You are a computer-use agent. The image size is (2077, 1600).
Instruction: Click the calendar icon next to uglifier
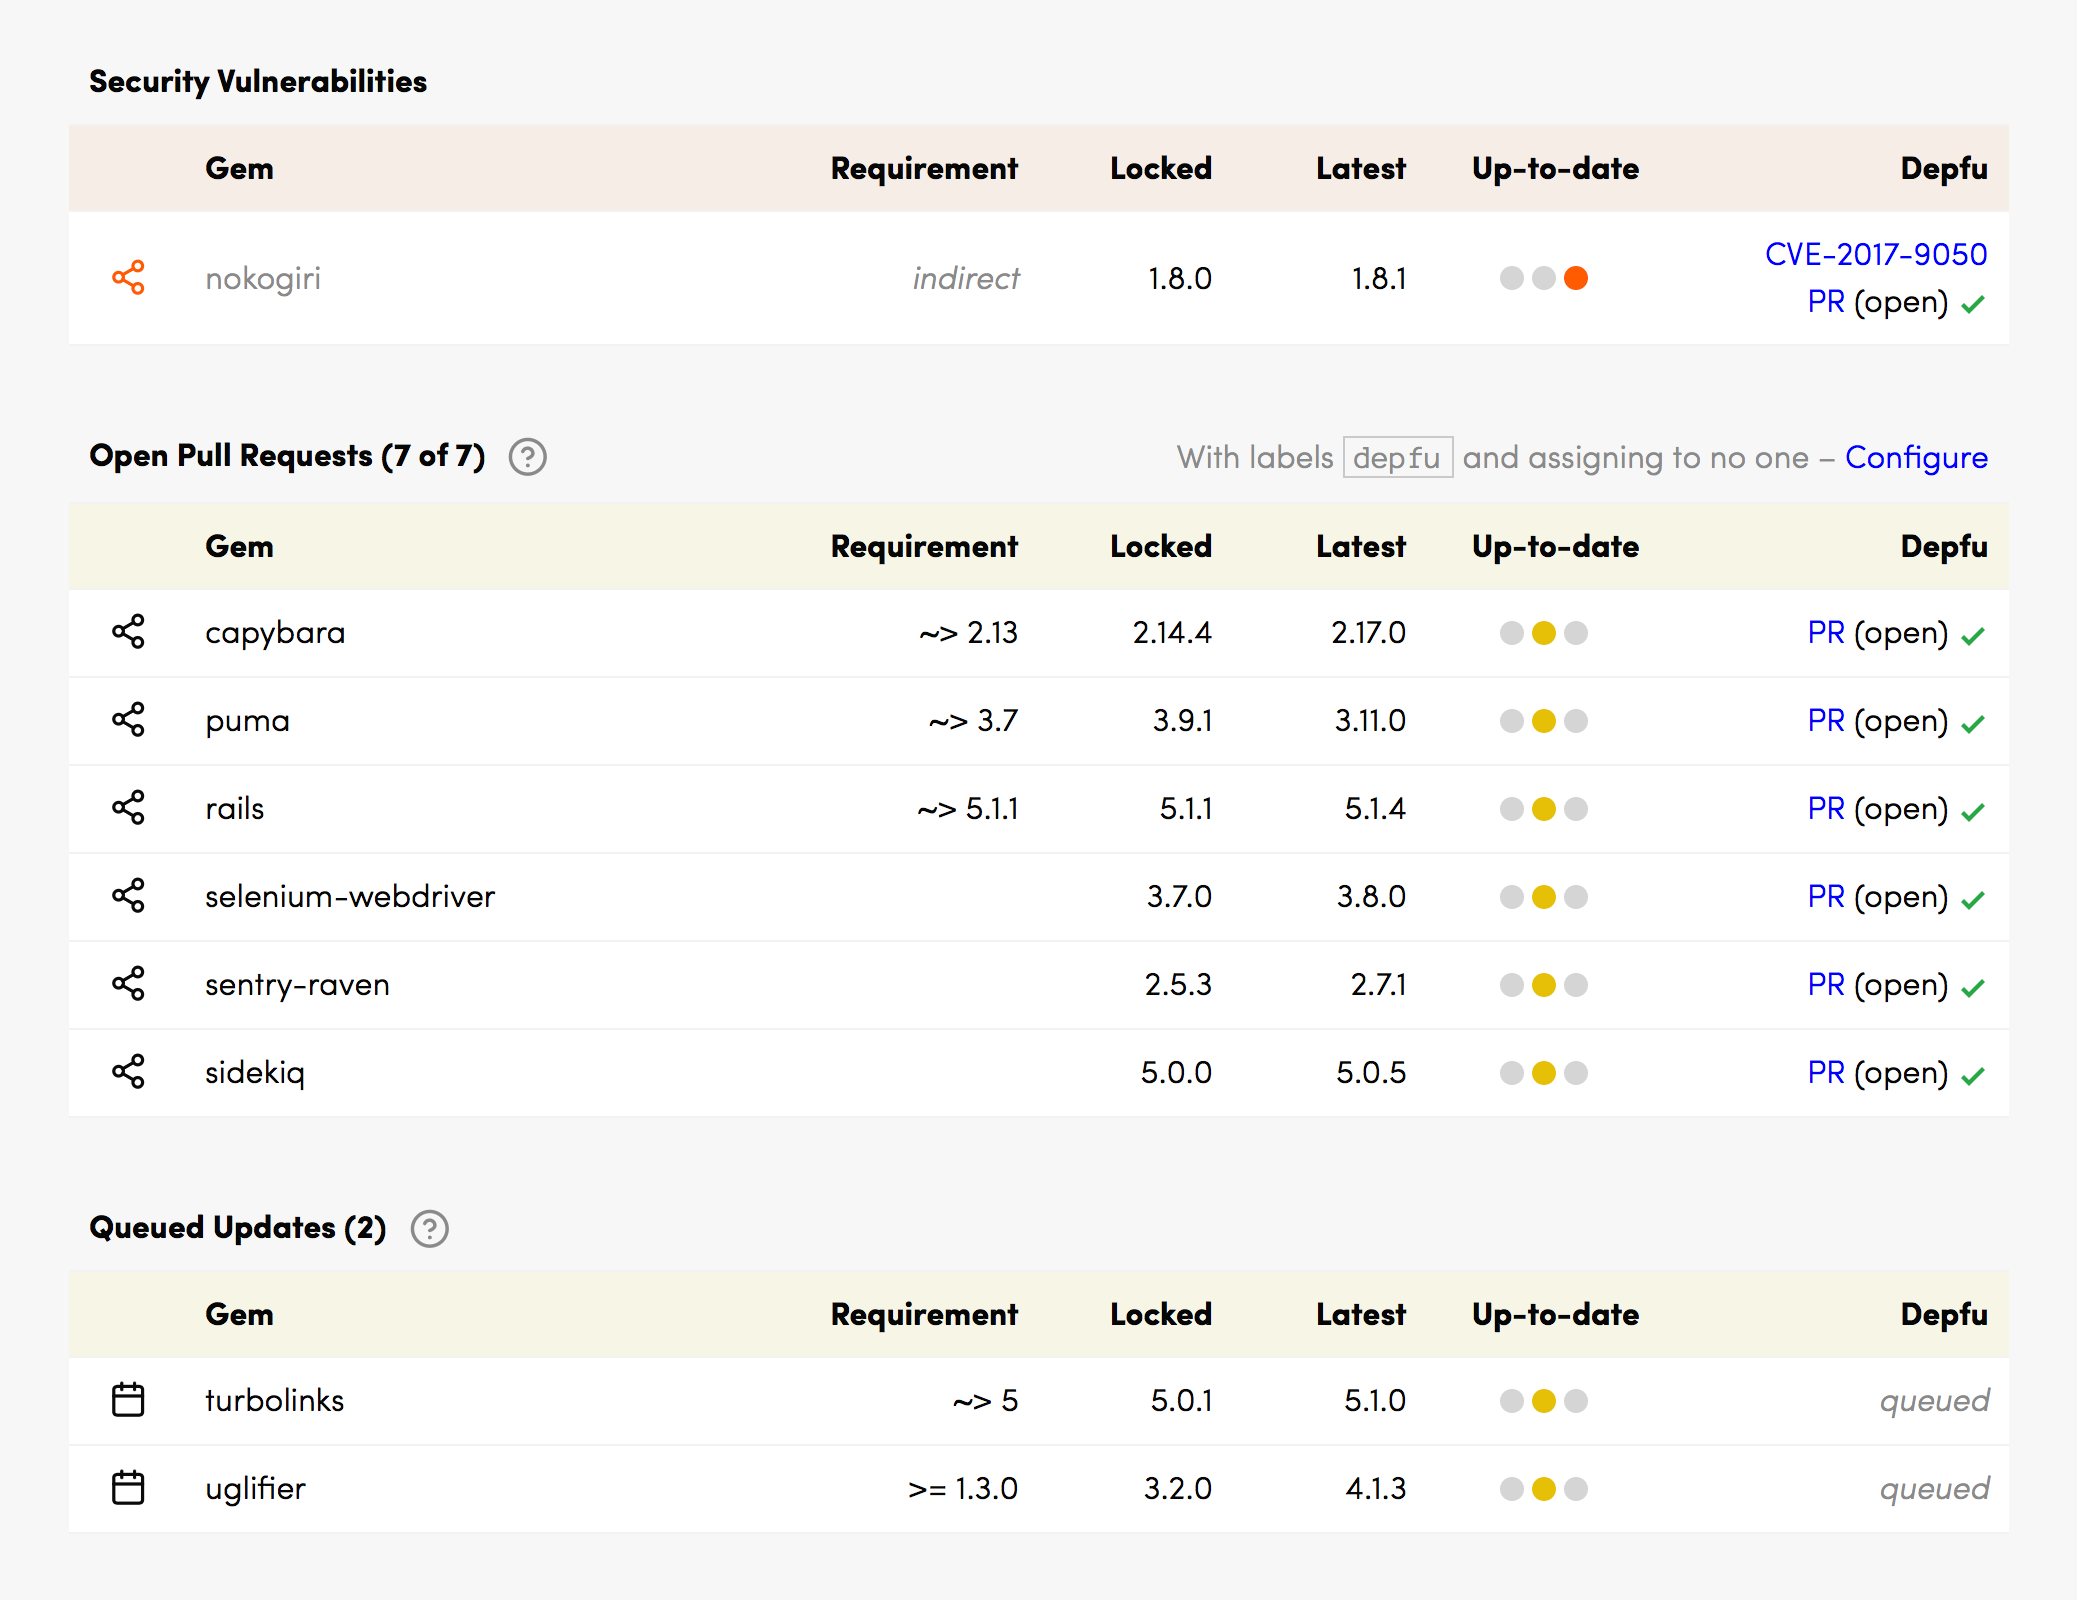pos(128,1488)
